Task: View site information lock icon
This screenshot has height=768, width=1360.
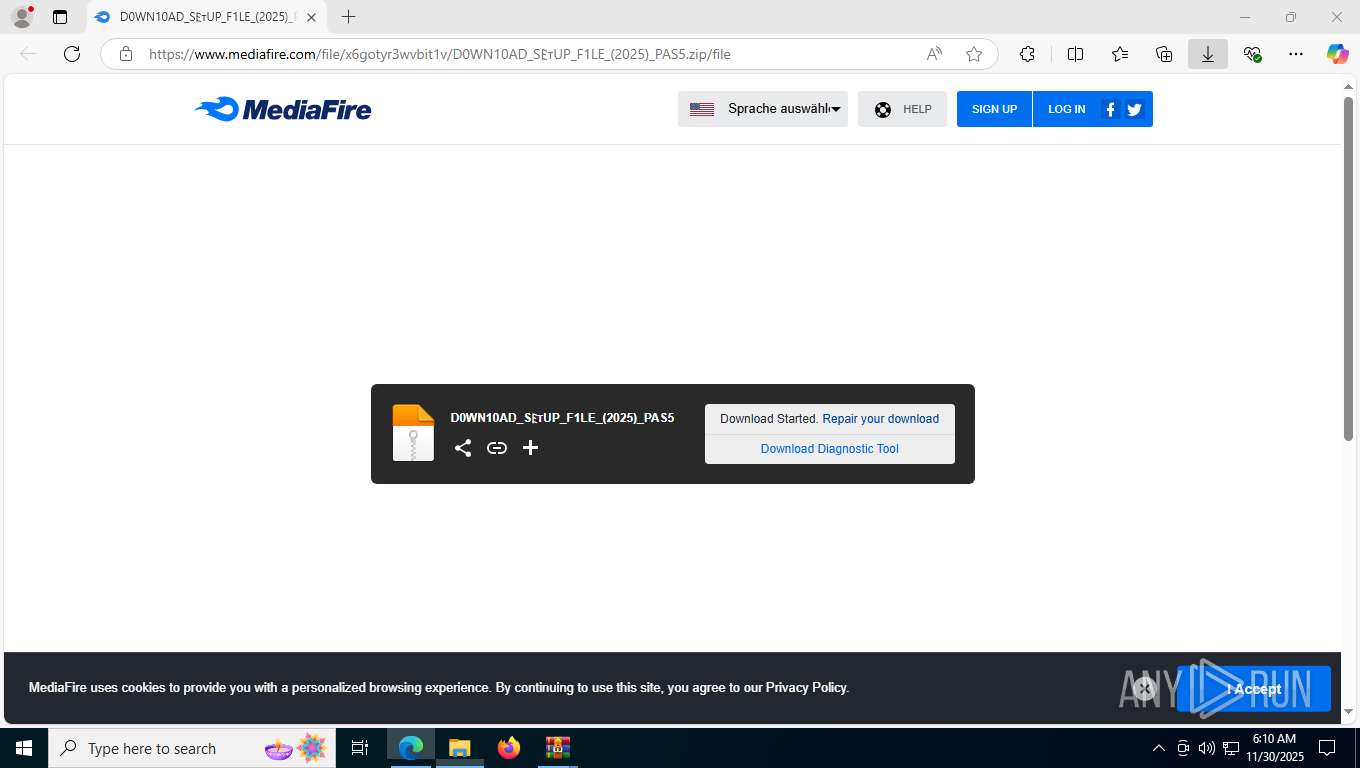Action: click(x=126, y=54)
